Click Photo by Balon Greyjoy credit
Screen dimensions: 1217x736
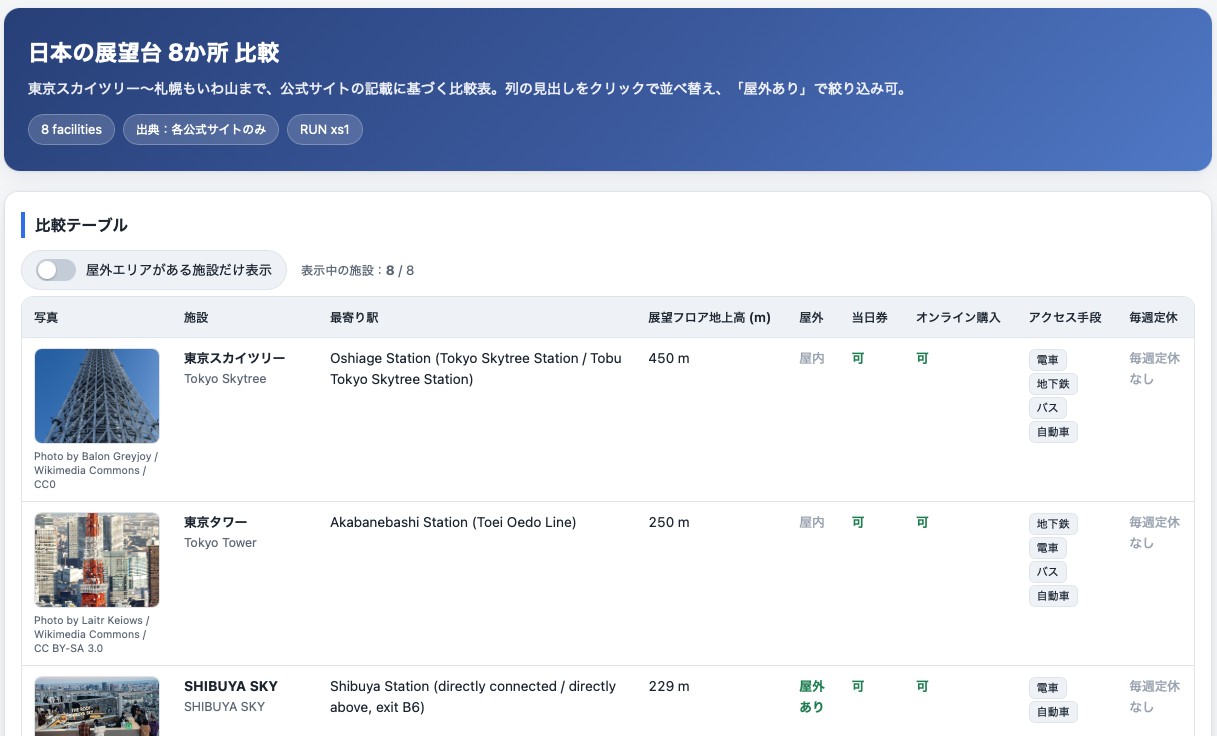click(x=96, y=470)
